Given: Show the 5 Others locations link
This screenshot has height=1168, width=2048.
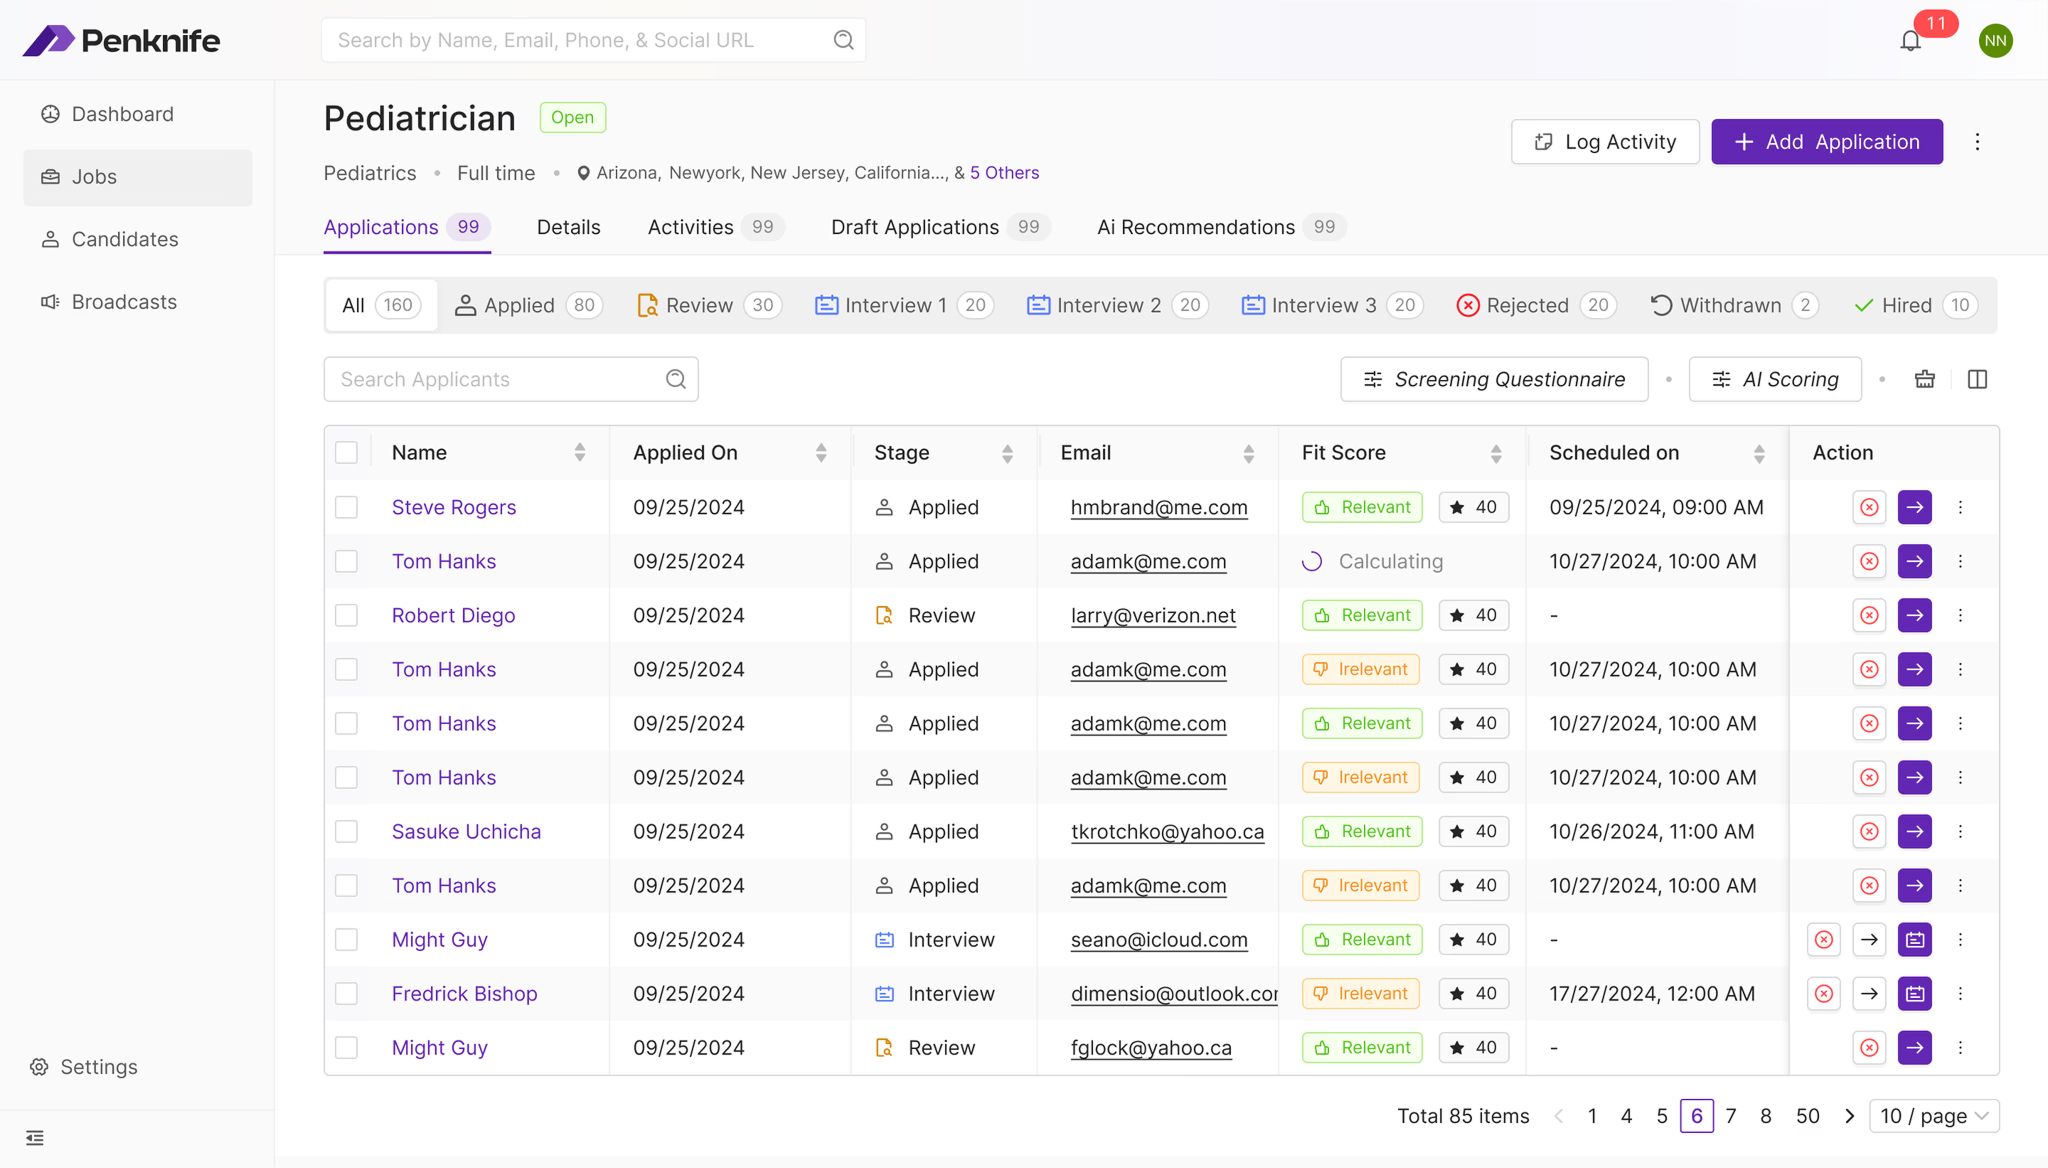Looking at the screenshot, I should click(1004, 173).
